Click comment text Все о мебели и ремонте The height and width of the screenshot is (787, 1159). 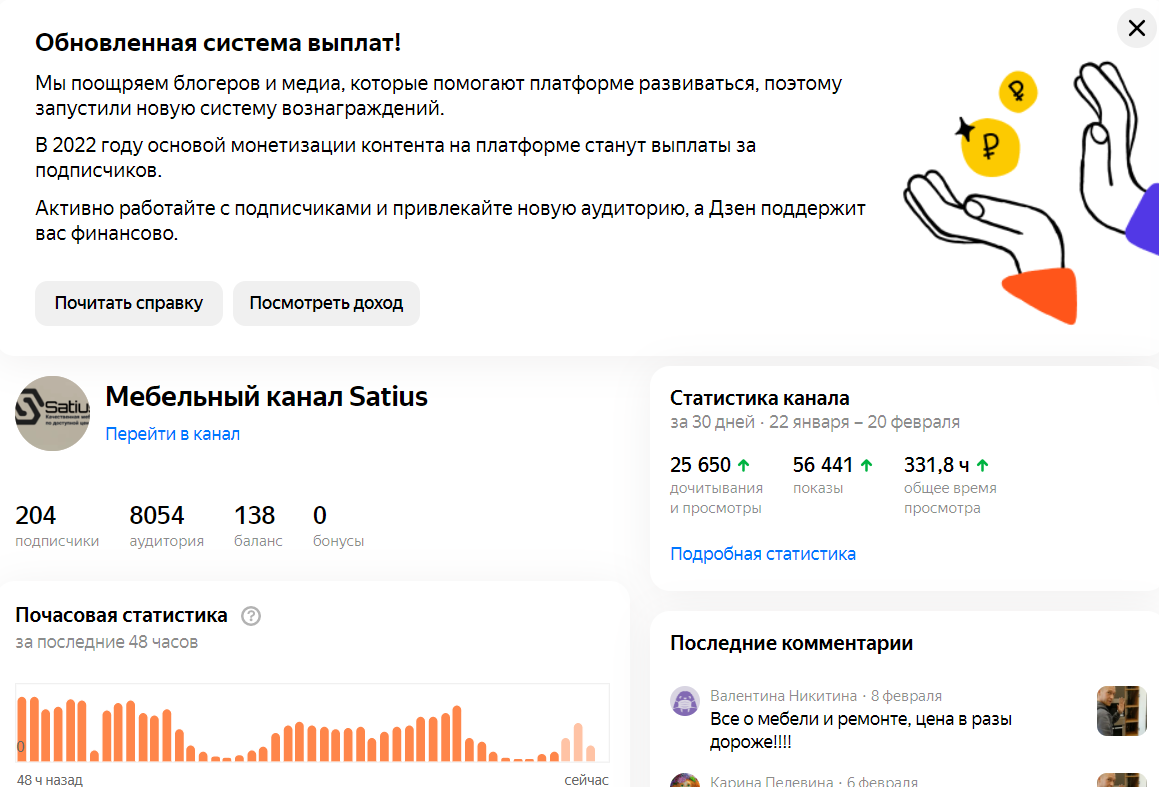(860, 730)
